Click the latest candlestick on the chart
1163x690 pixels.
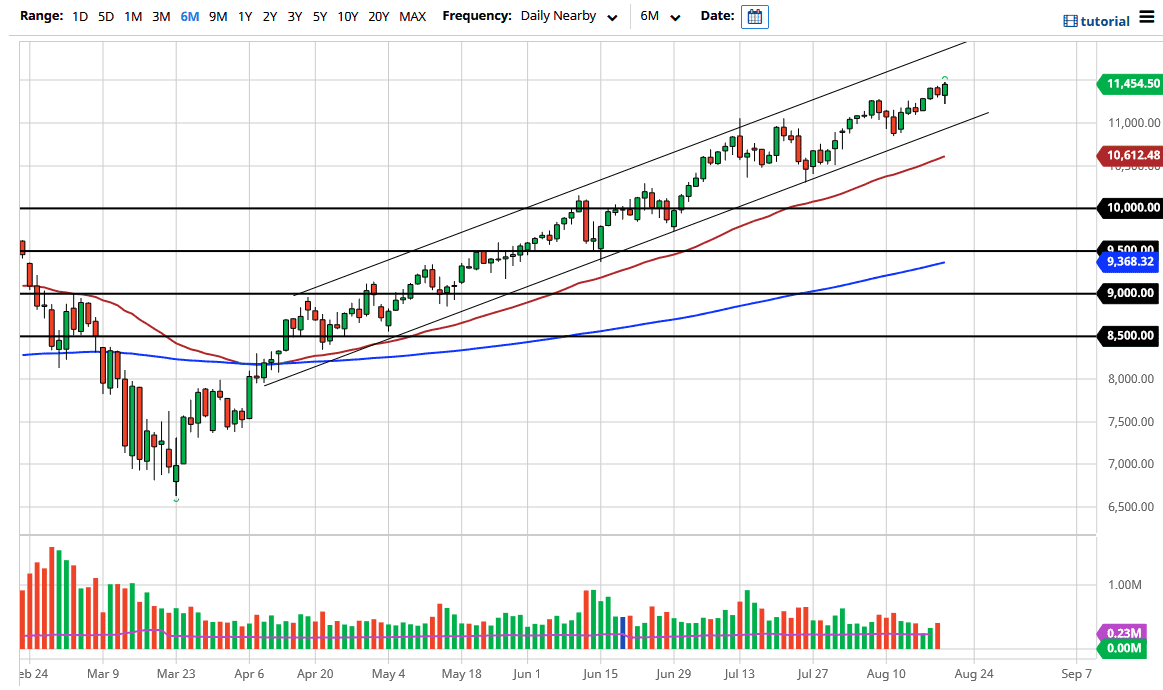[944, 90]
